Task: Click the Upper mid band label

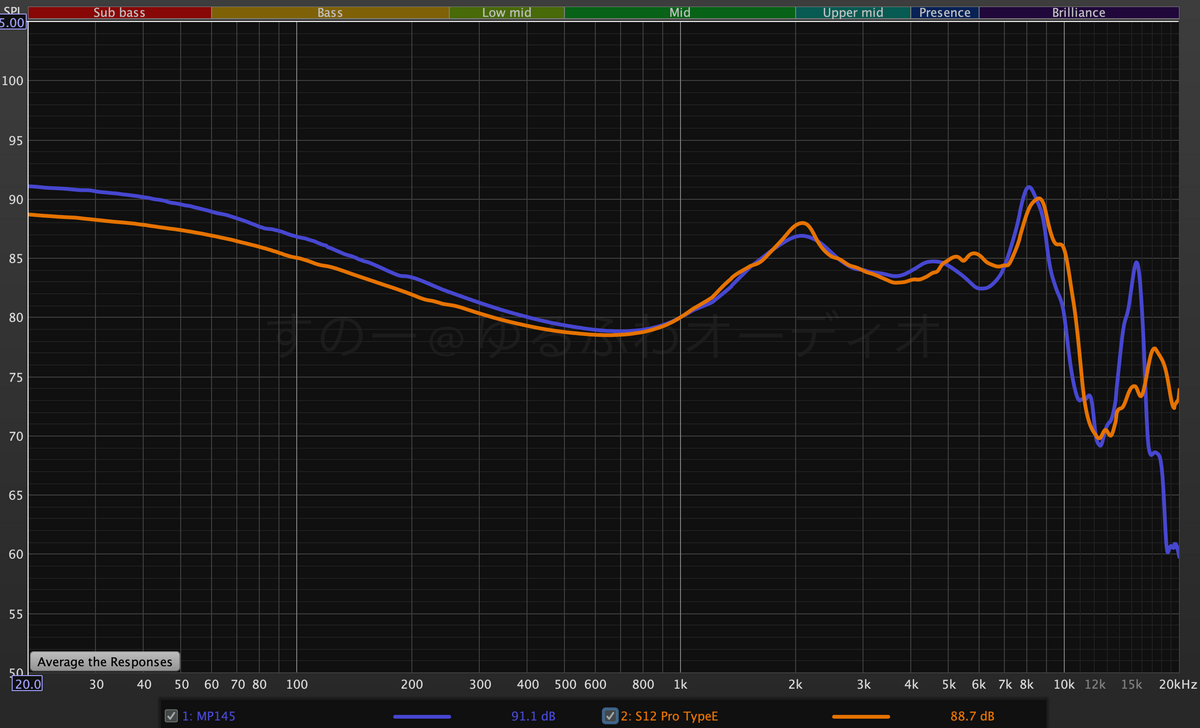Action: click(853, 13)
